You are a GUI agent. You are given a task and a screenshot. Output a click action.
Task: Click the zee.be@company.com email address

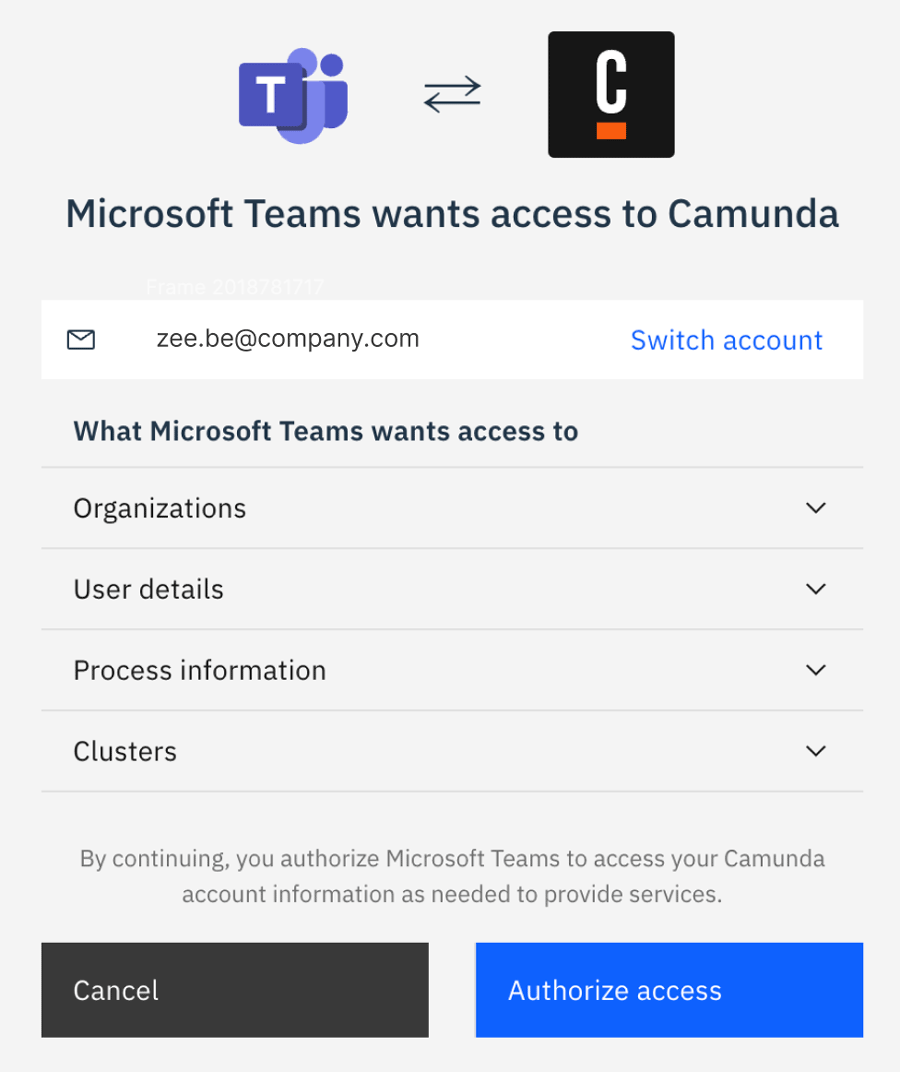coord(288,339)
